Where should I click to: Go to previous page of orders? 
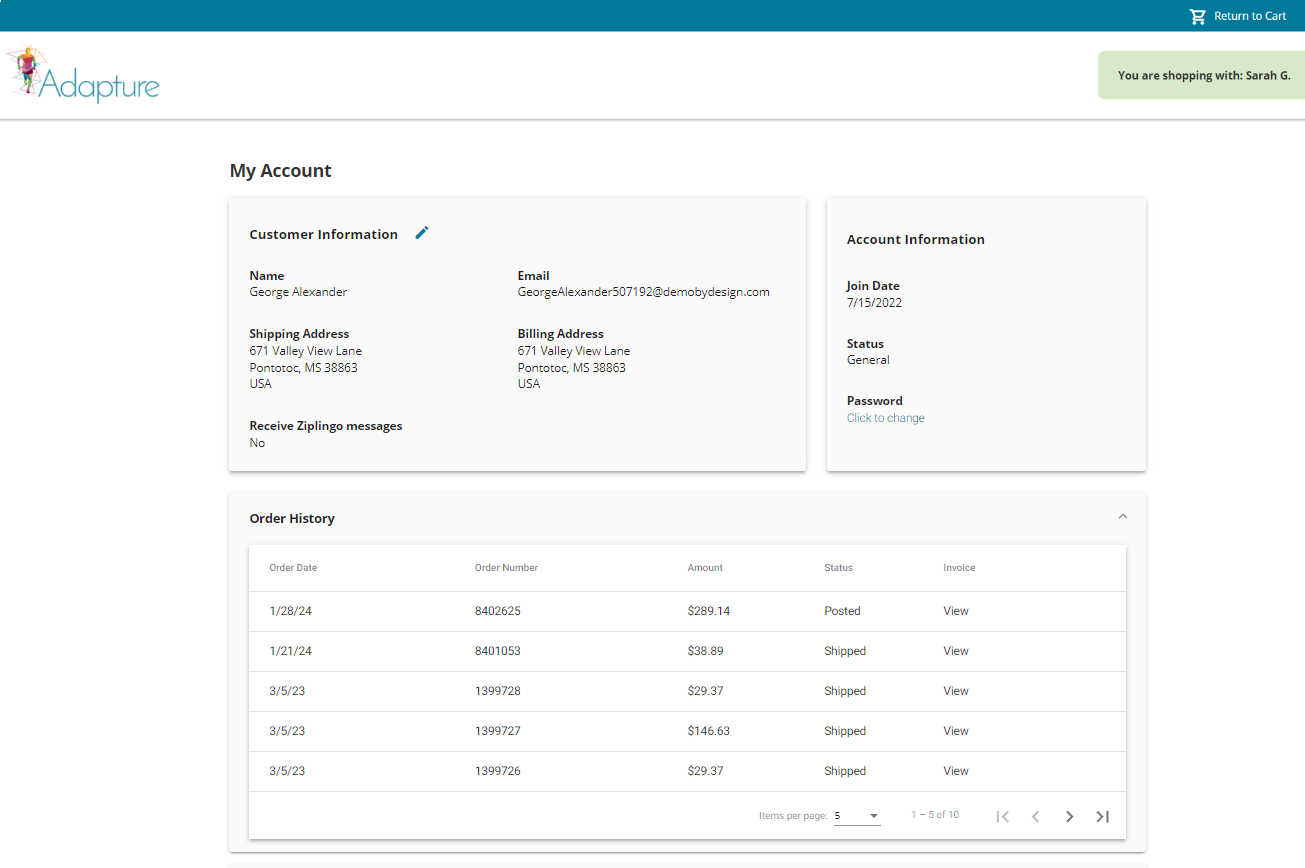pos(1036,816)
